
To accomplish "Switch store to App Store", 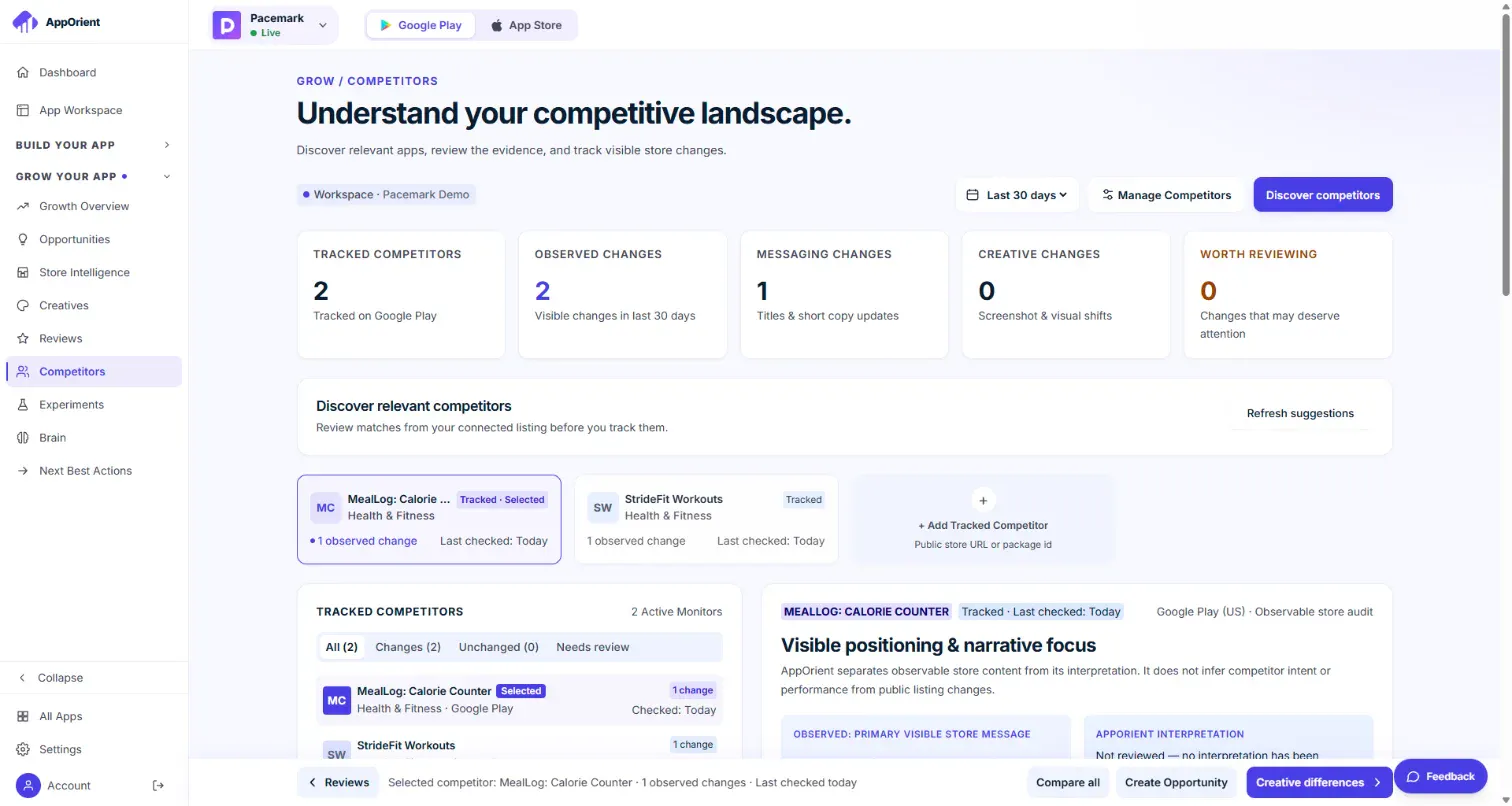I will coord(526,25).
